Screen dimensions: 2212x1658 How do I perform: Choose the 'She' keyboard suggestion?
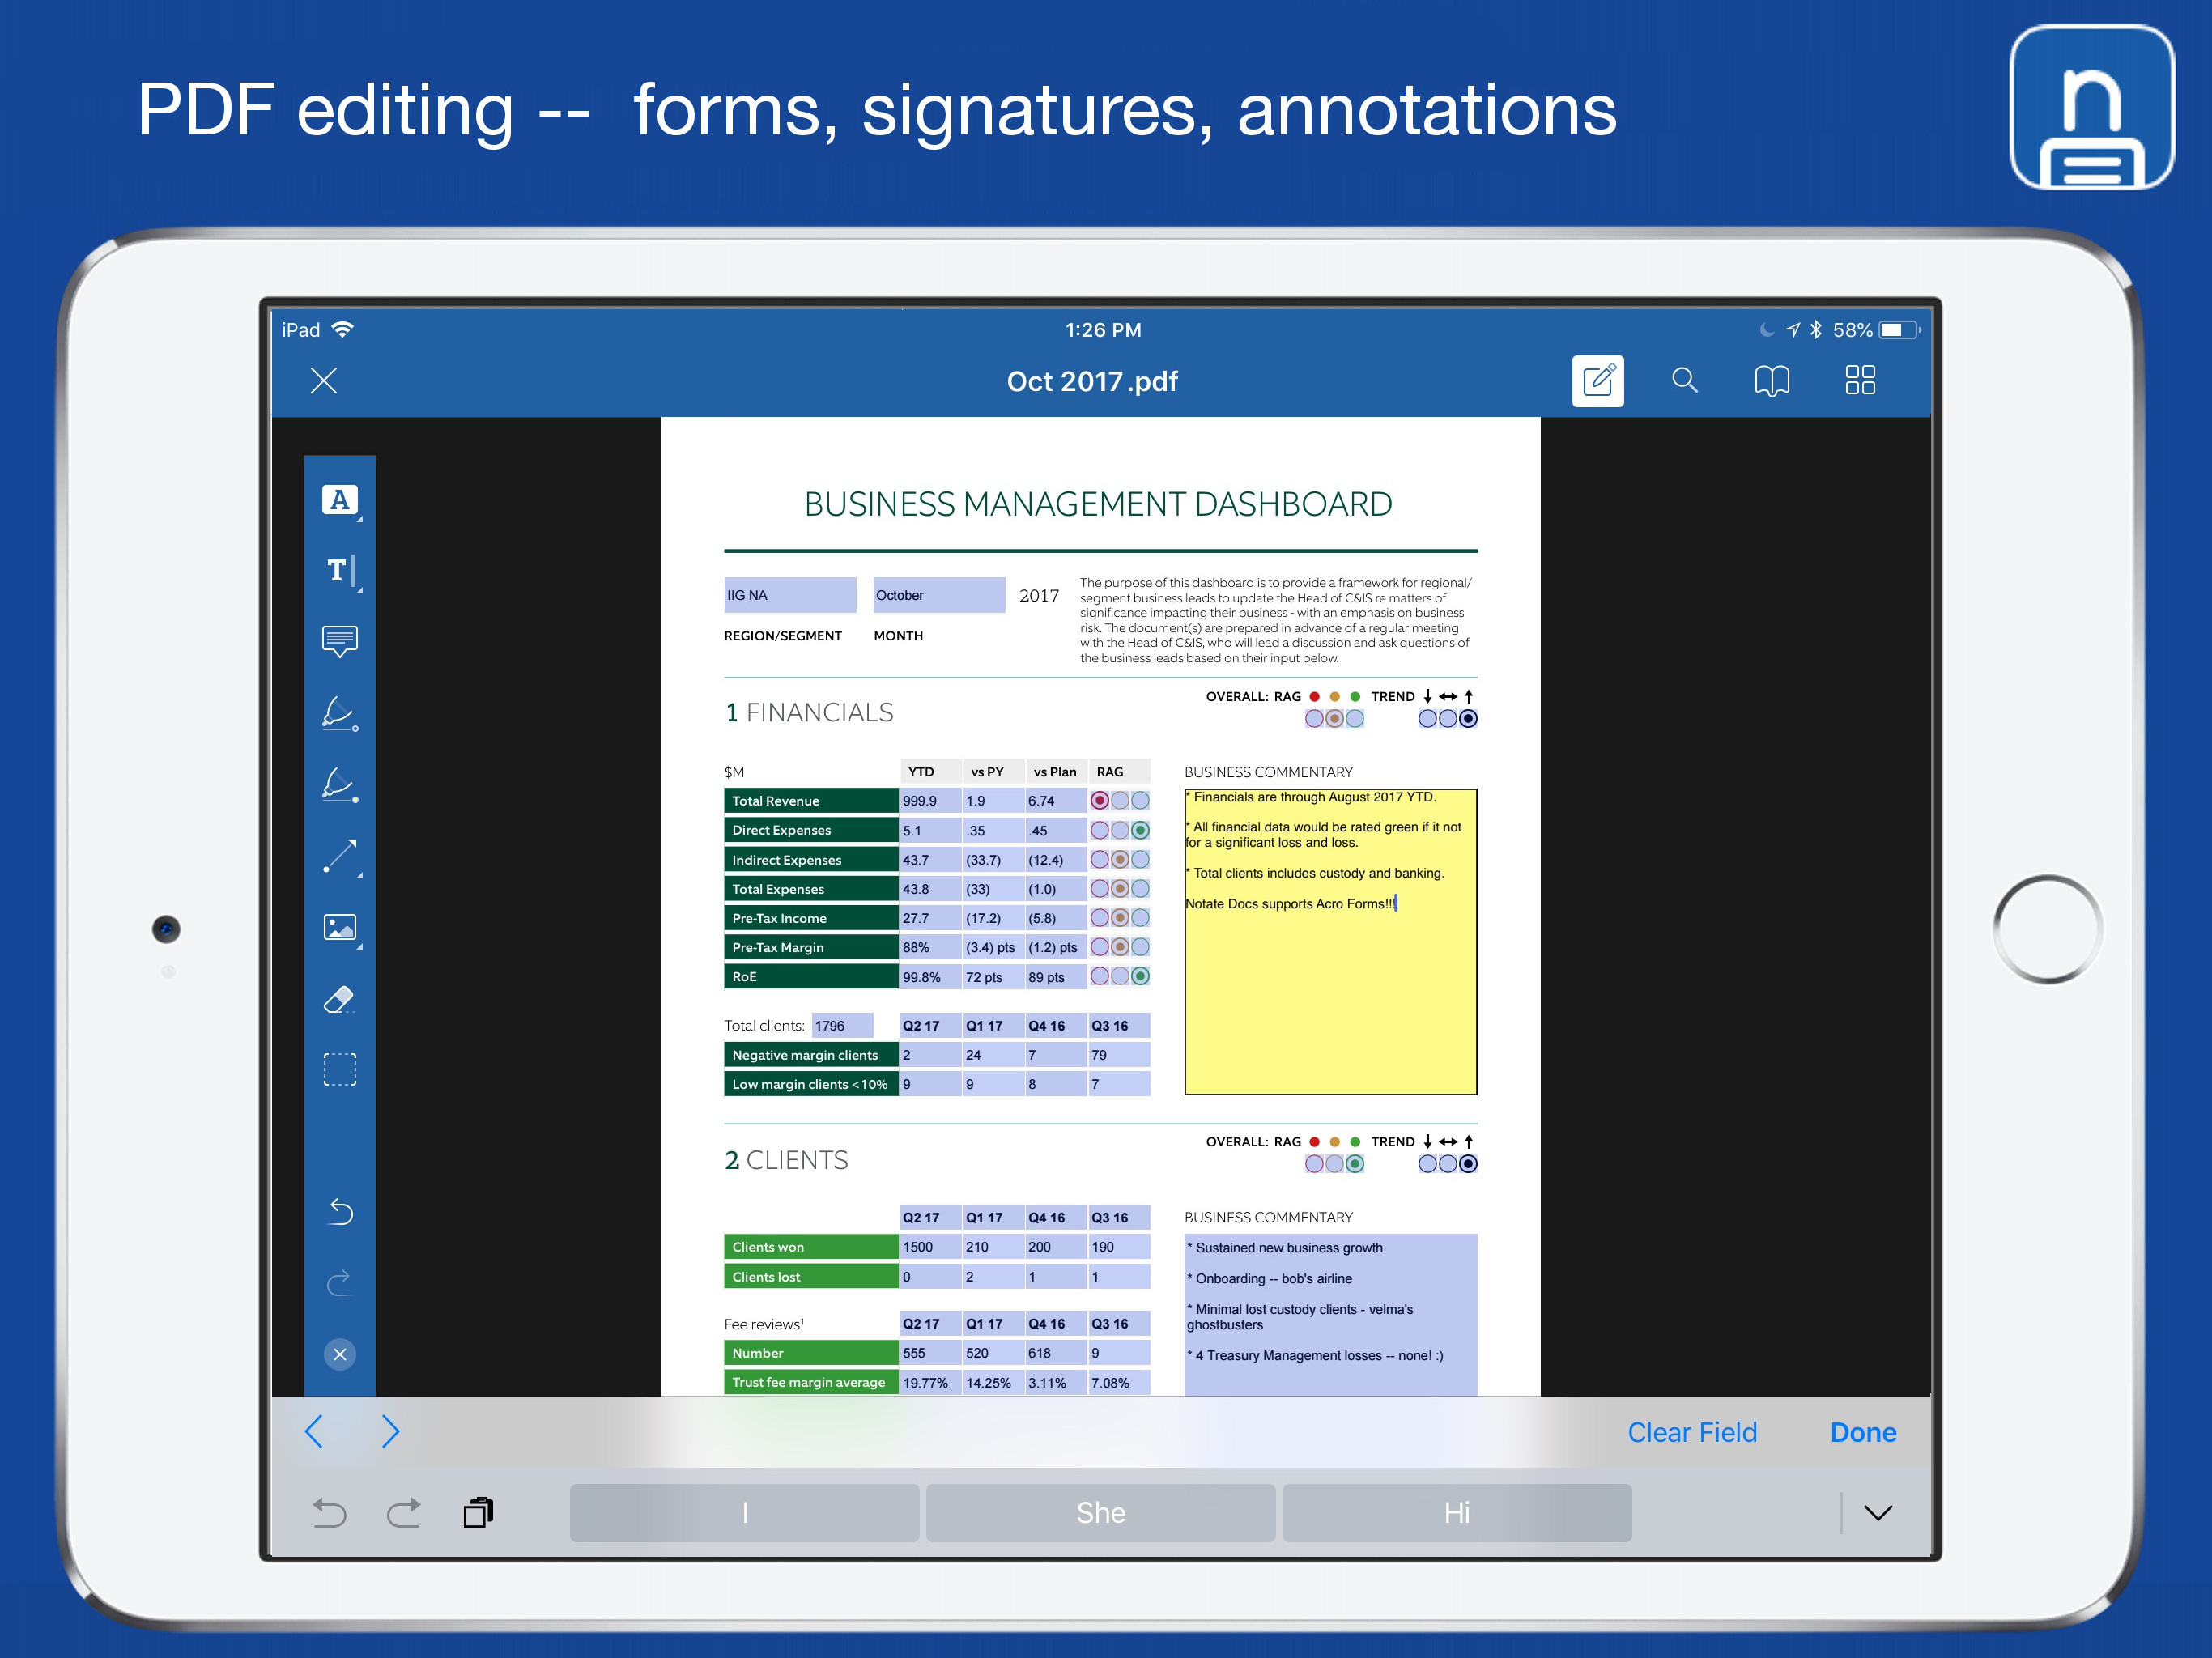[1100, 1512]
